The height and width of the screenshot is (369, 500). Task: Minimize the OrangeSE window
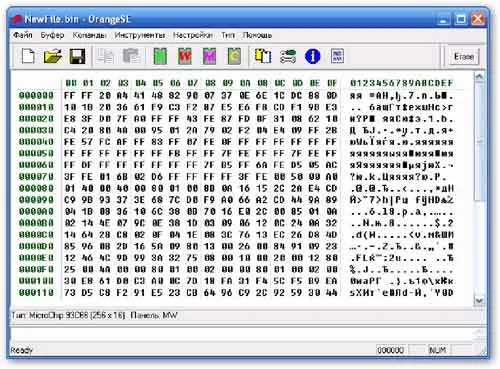point(444,19)
